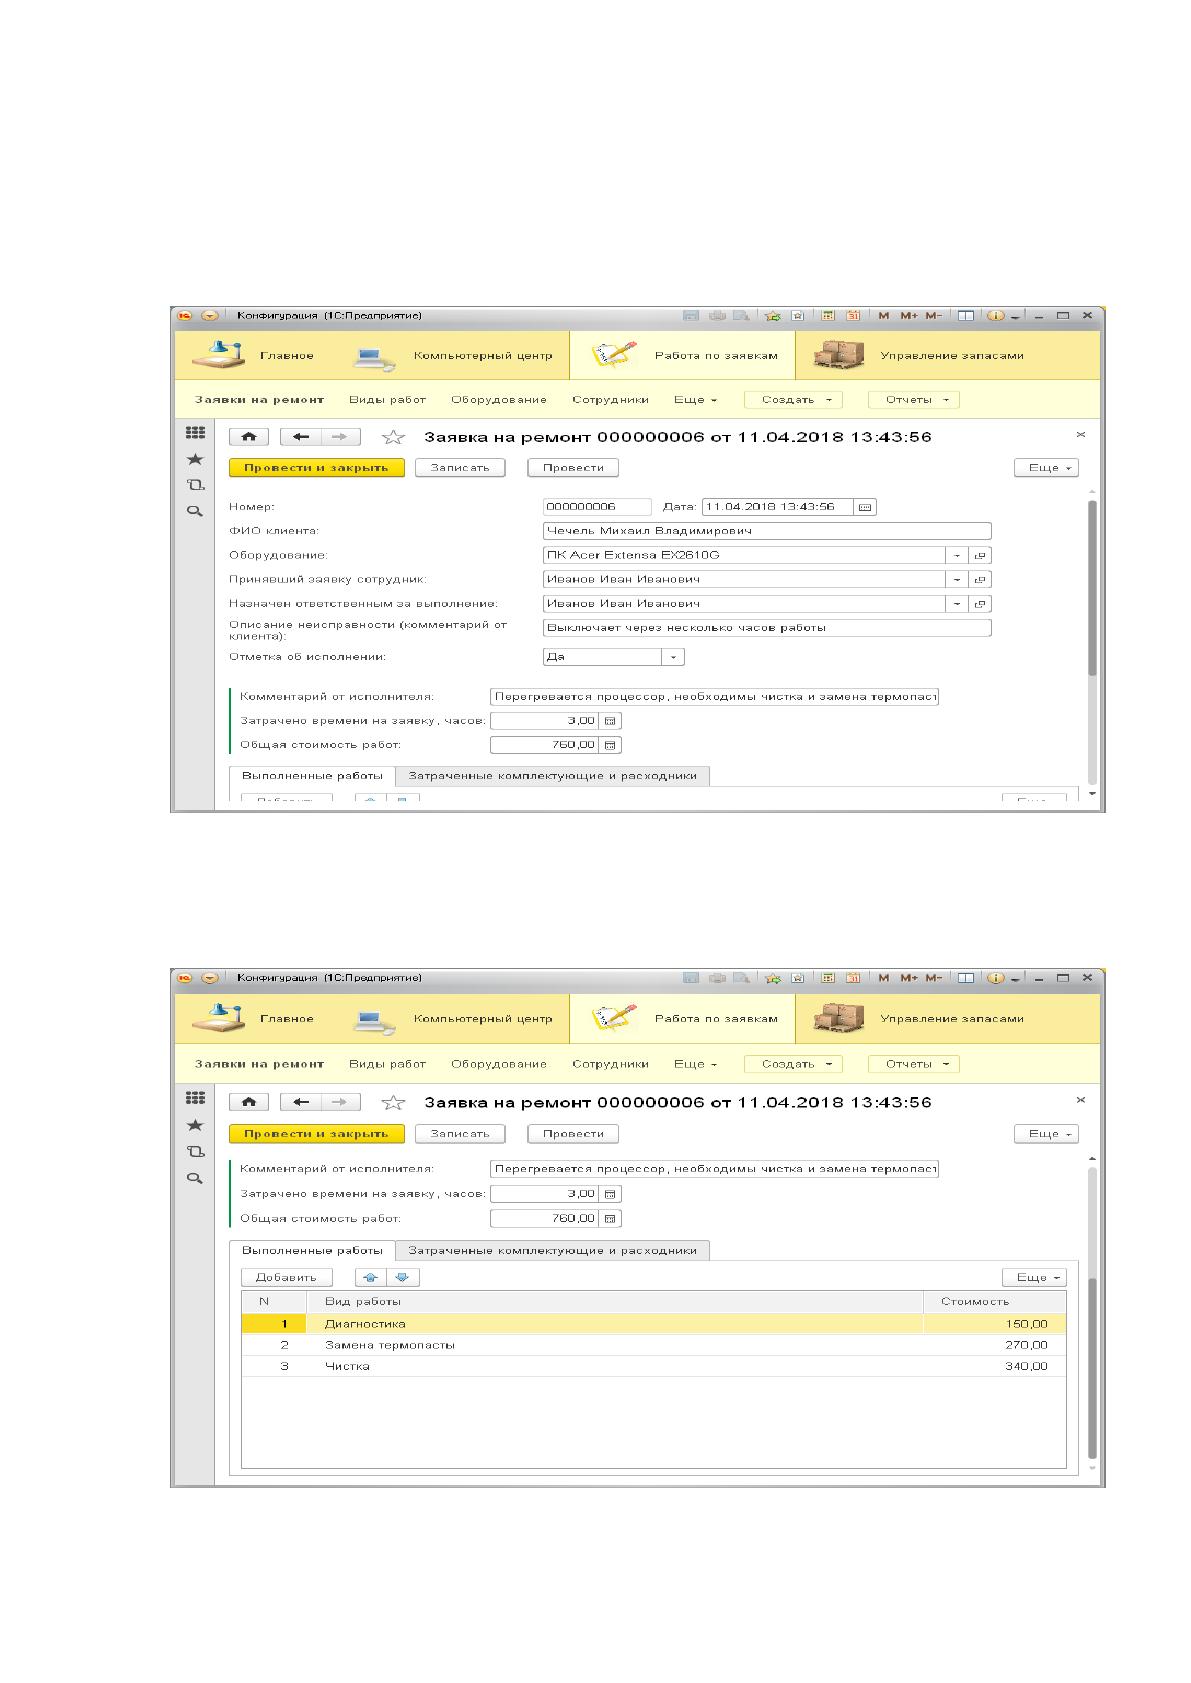This screenshot has height=1683, width=1191.
Task: Switch to Затраченные комплектующие и расходники tab in lower window
Action: pyautogui.click(x=553, y=1250)
